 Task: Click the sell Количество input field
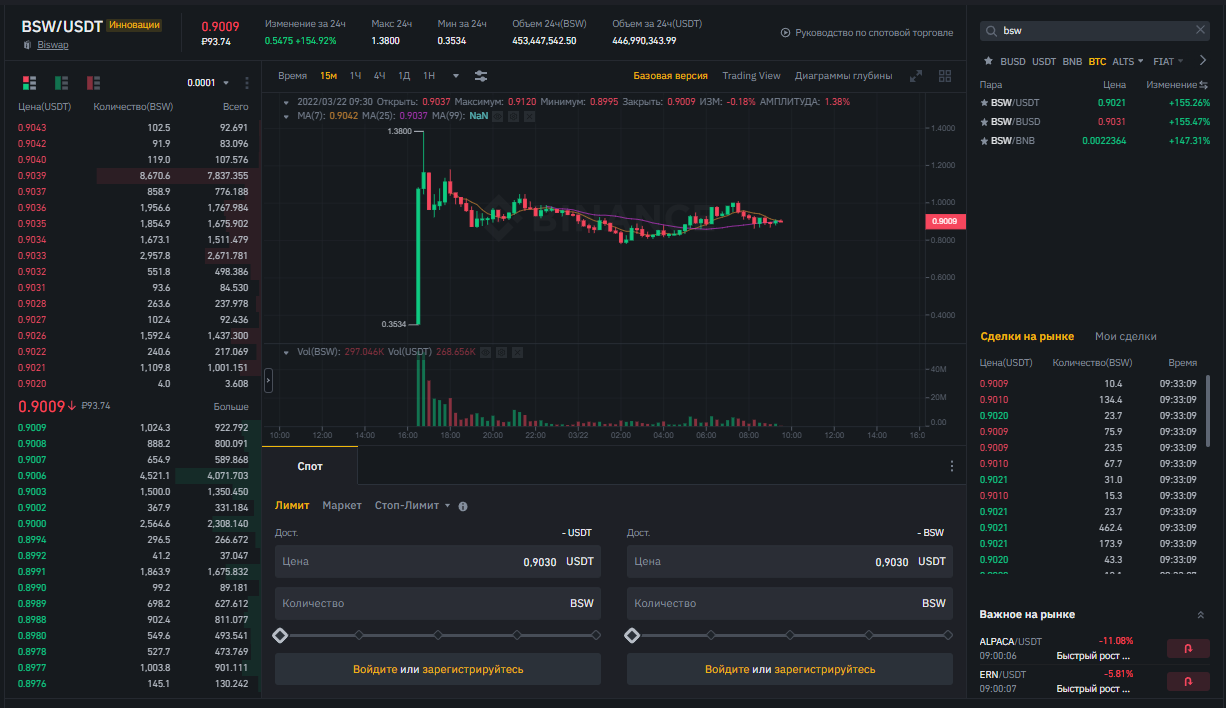pyautogui.click(x=790, y=603)
